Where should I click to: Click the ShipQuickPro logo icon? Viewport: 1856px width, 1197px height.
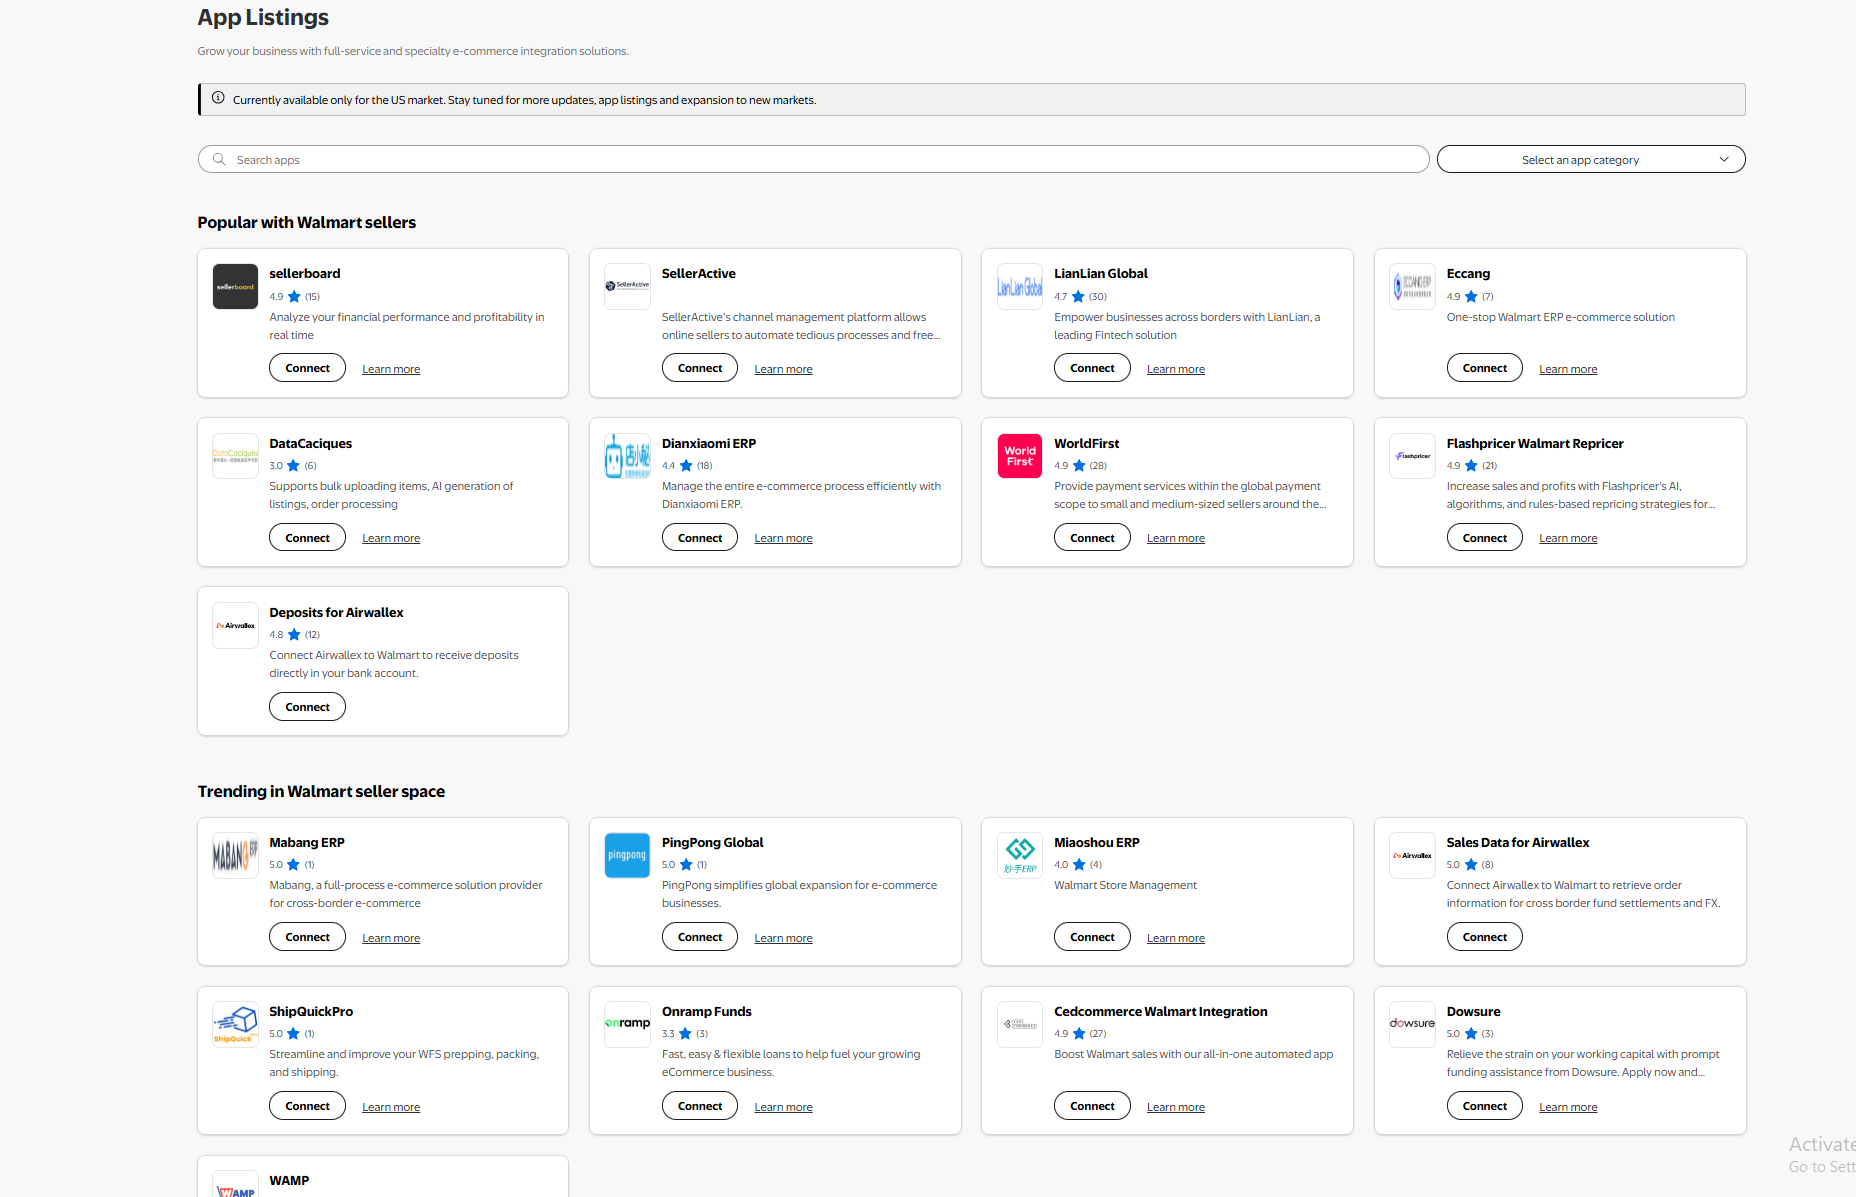[235, 1025]
